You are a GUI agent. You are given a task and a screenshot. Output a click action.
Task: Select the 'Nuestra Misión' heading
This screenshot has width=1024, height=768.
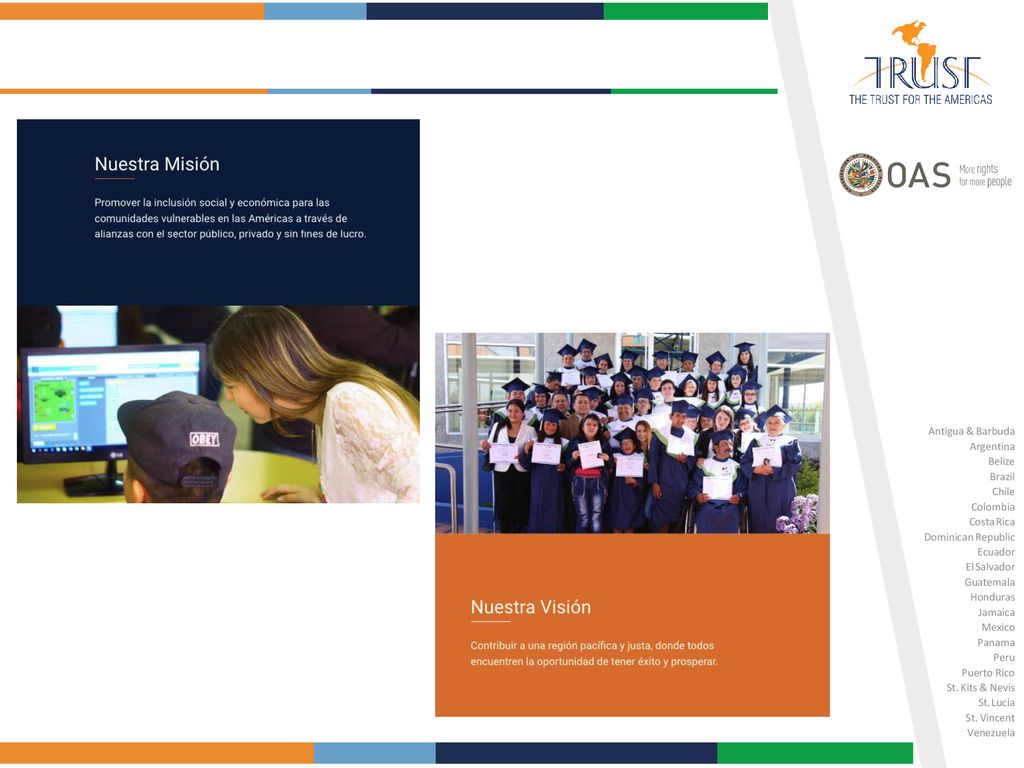click(x=157, y=164)
